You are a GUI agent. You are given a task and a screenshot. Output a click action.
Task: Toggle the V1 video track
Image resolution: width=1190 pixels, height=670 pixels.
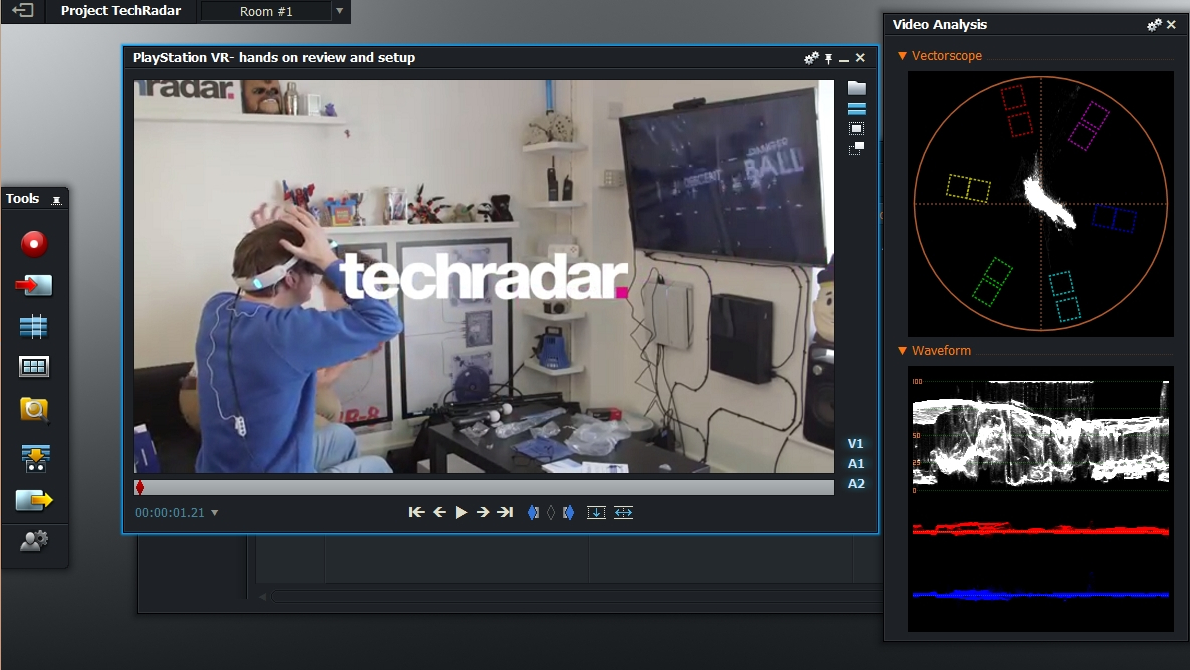coord(855,443)
